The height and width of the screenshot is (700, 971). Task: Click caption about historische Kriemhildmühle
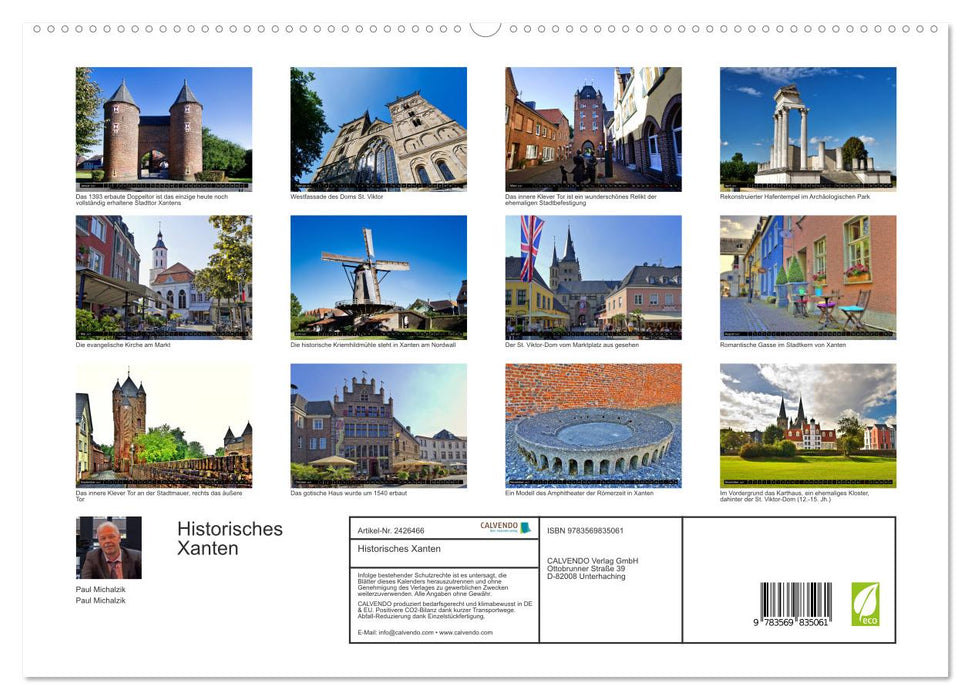pyautogui.click(x=373, y=345)
